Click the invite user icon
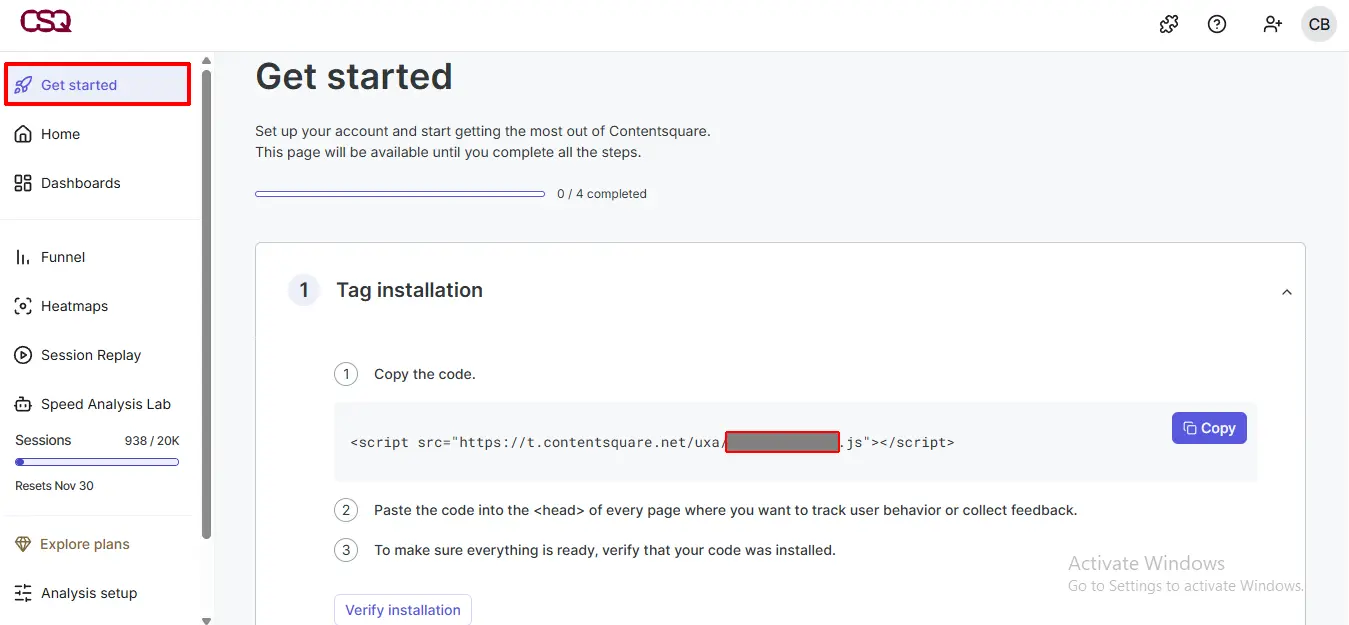Image resolution: width=1349 pixels, height=625 pixels. pos(1272,24)
